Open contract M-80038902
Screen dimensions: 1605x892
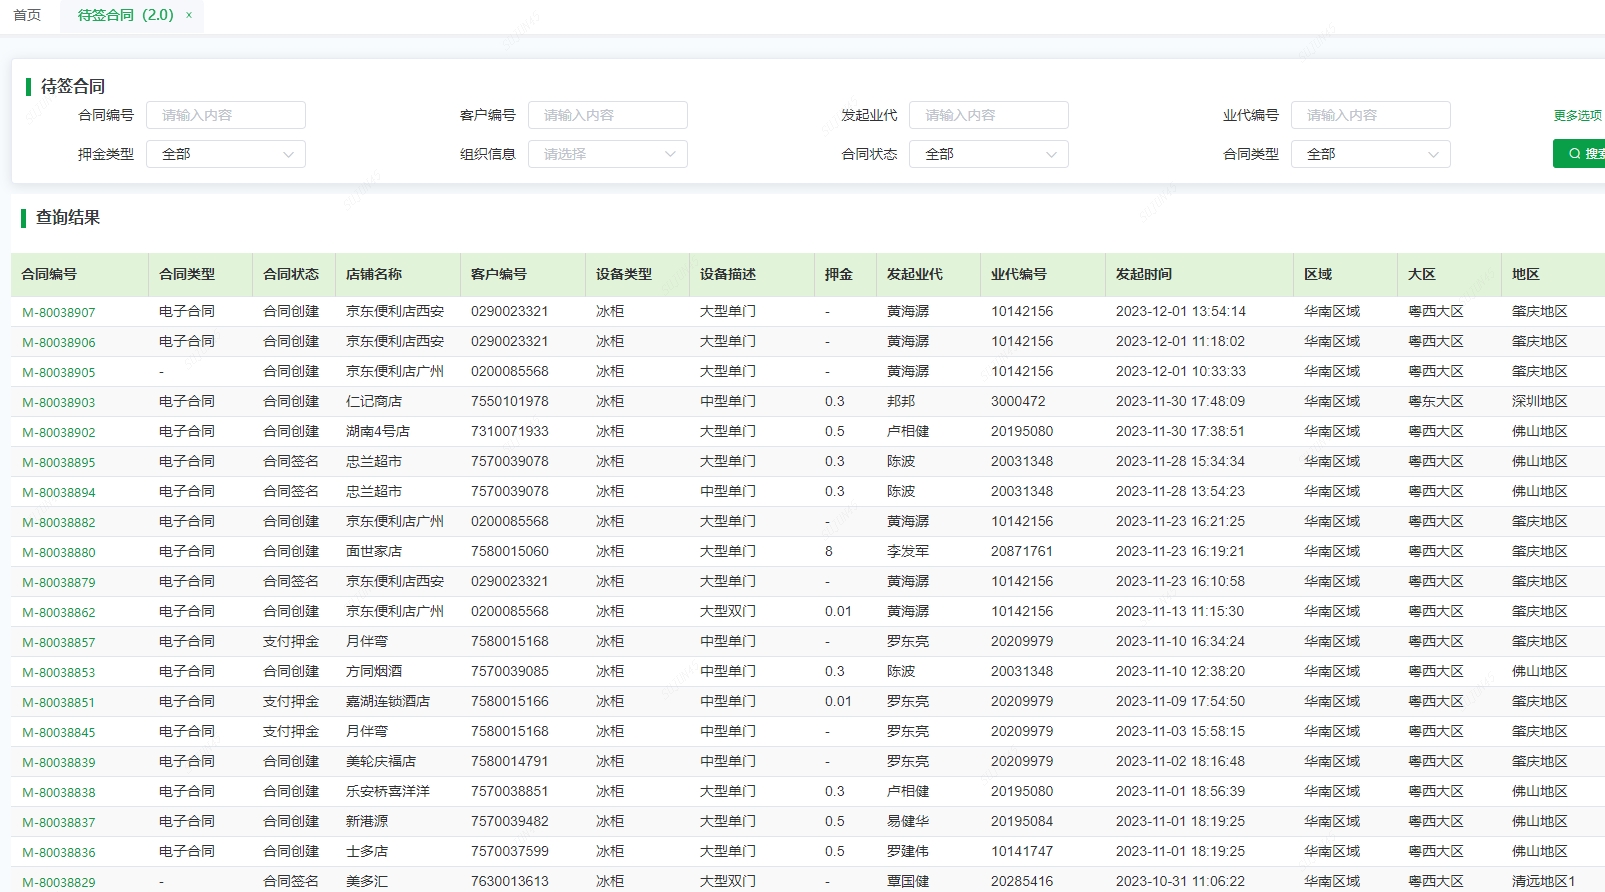click(x=59, y=432)
